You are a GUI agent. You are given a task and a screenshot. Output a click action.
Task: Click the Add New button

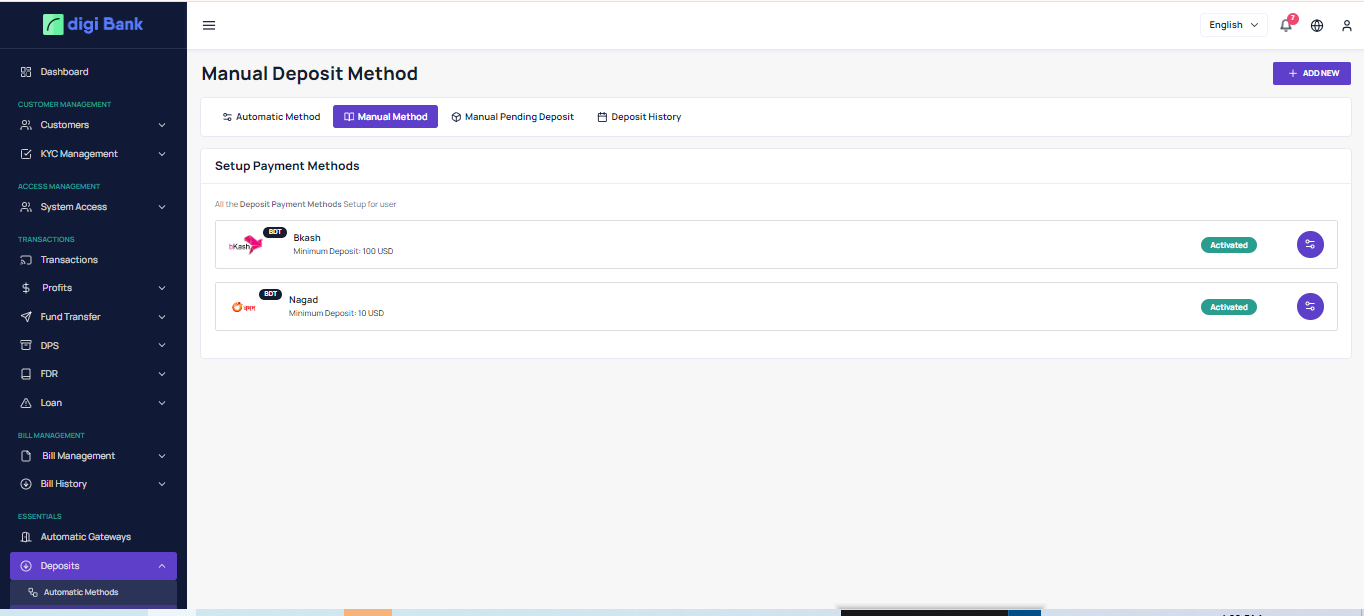[x=1311, y=73]
